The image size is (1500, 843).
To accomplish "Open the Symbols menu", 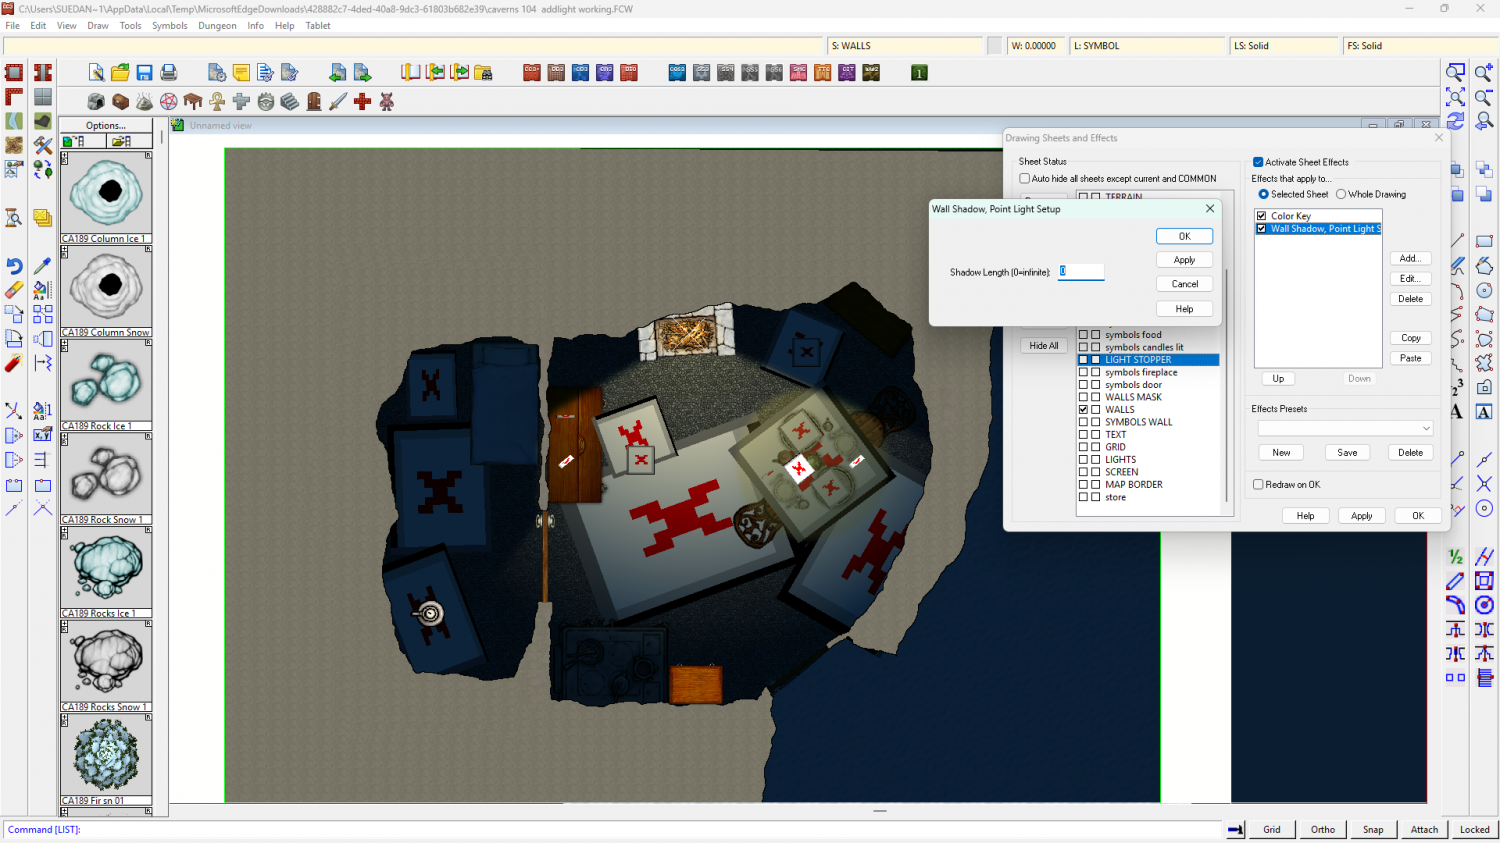I will pyautogui.click(x=169, y=26).
